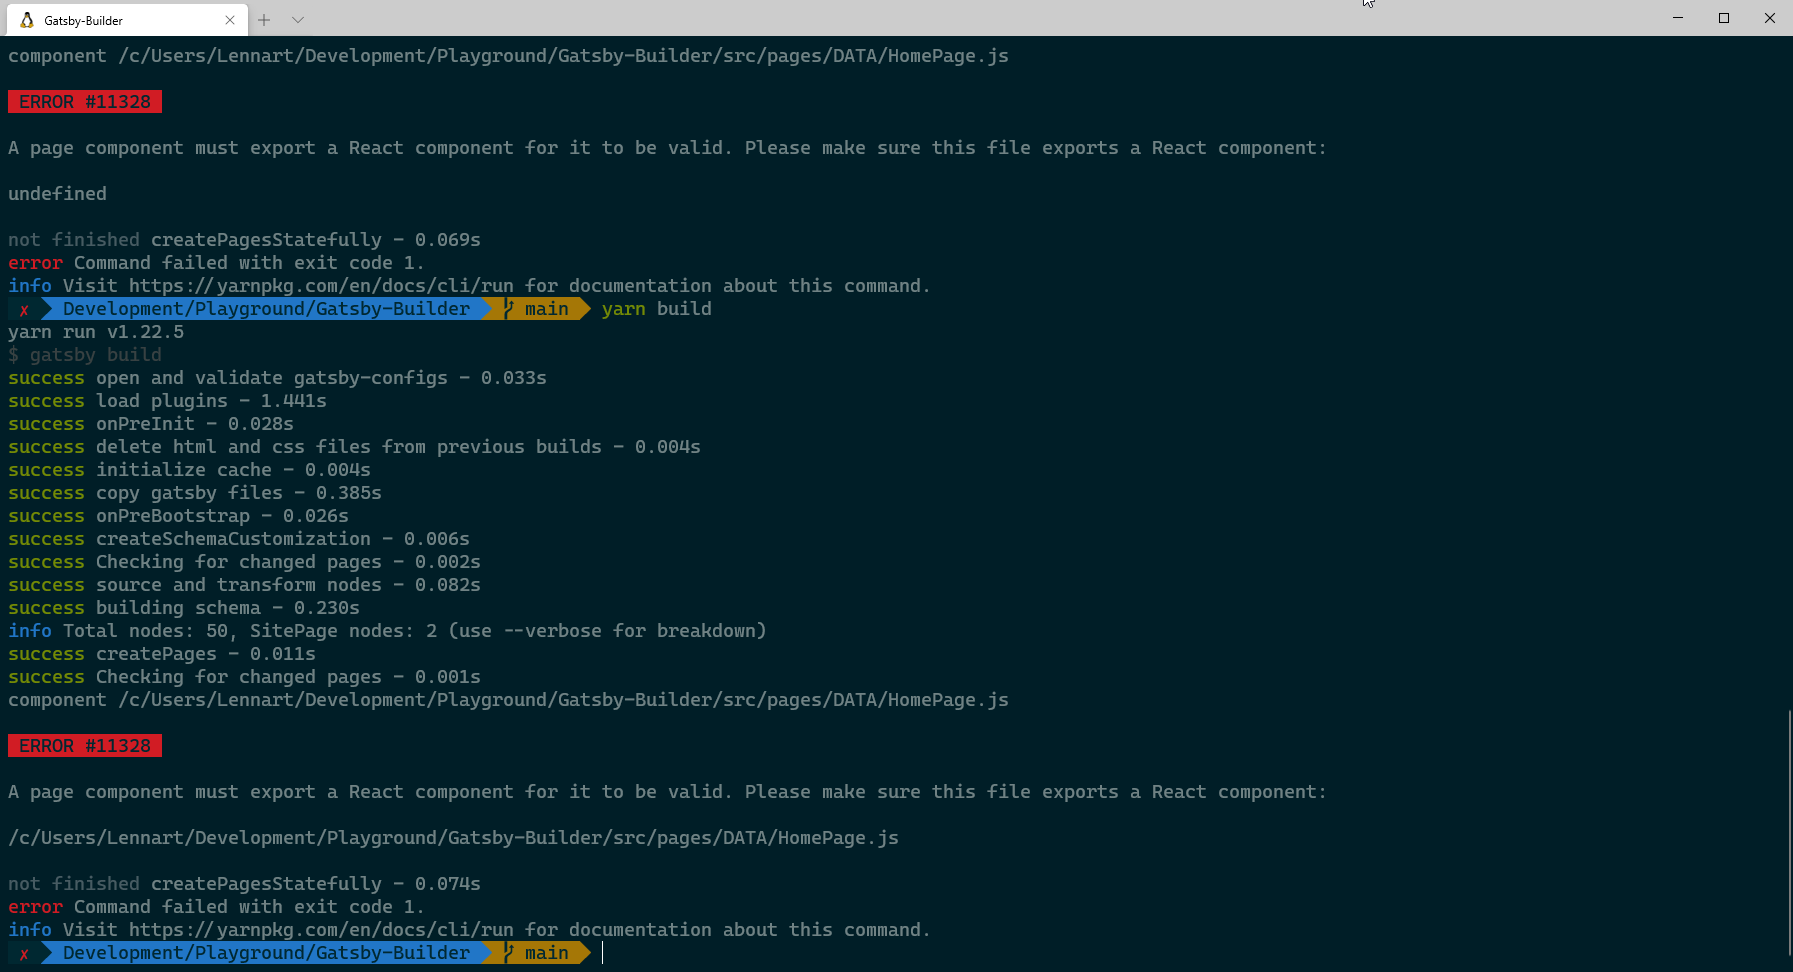
Task: Open the tab selection dropdown chevron
Action: [x=297, y=19]
